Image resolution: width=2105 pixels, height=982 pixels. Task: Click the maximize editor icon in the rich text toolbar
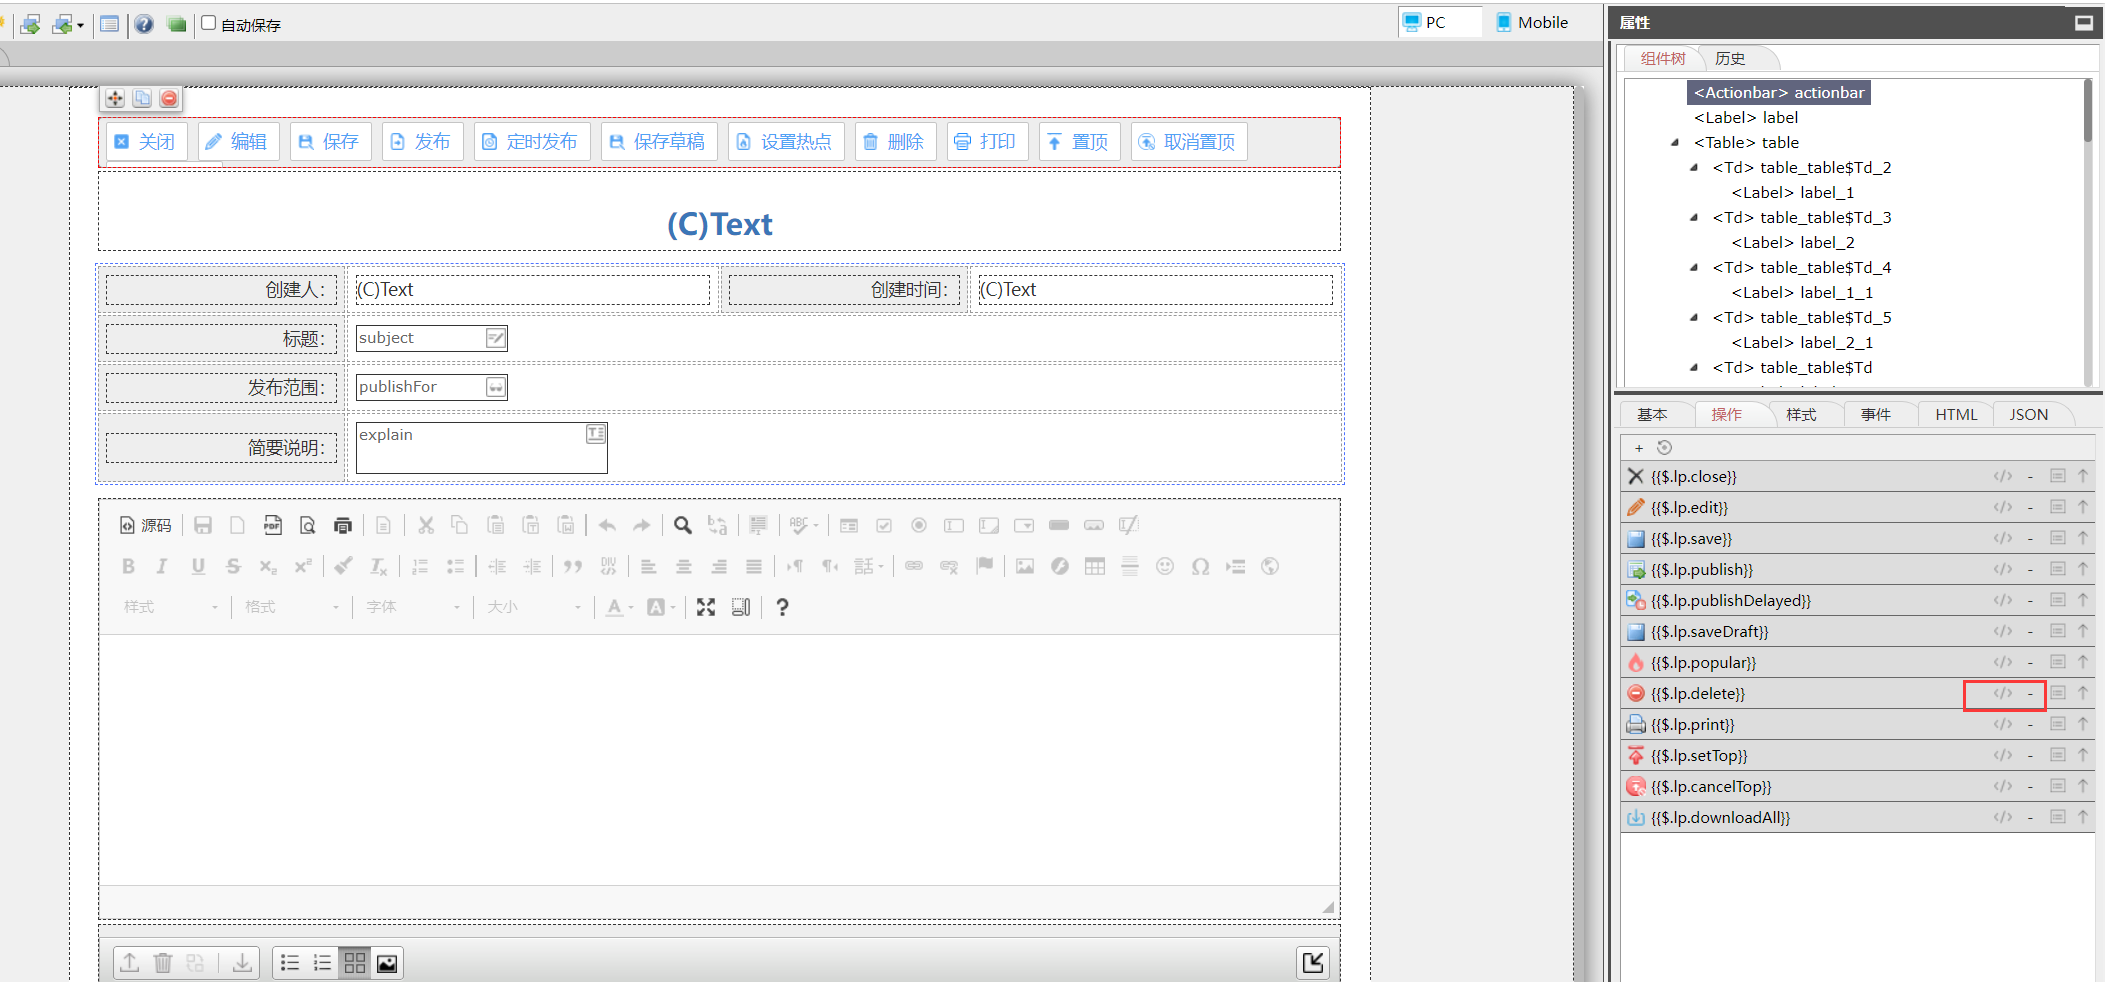706,607
